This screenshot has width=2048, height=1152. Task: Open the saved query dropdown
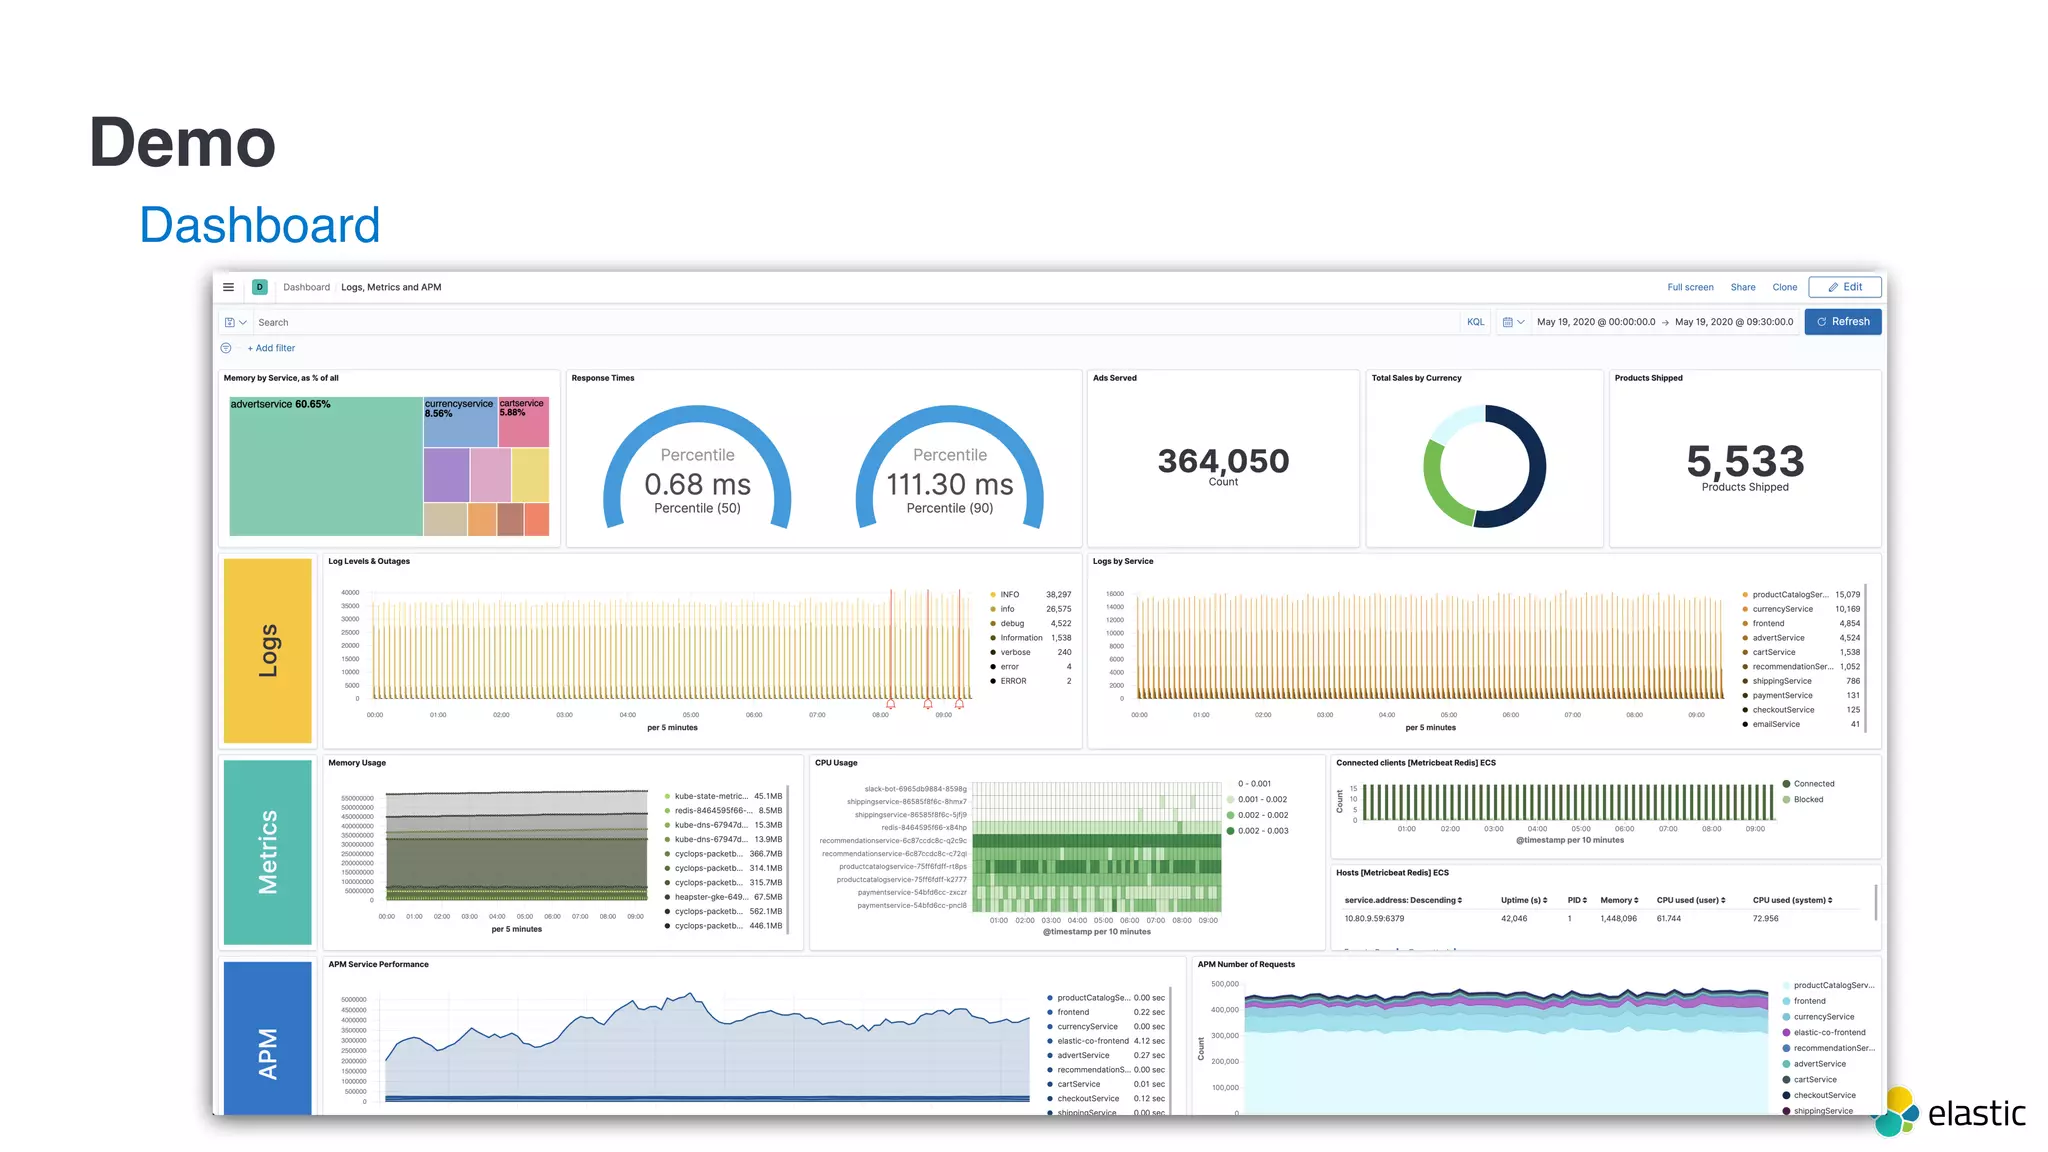(x=235, y=322)
